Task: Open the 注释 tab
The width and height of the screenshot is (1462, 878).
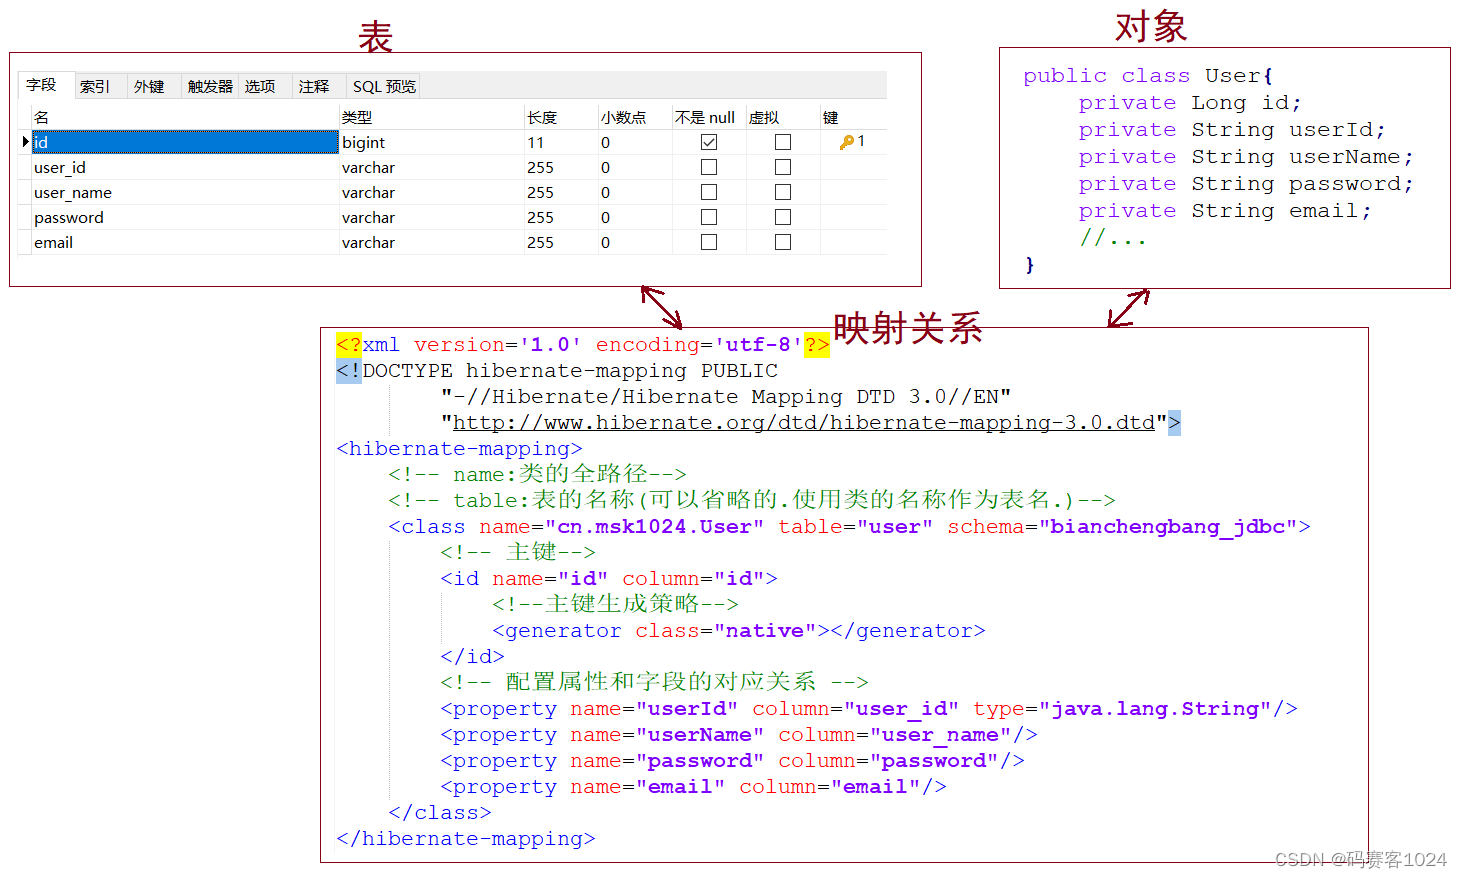Action: point(314,87)
